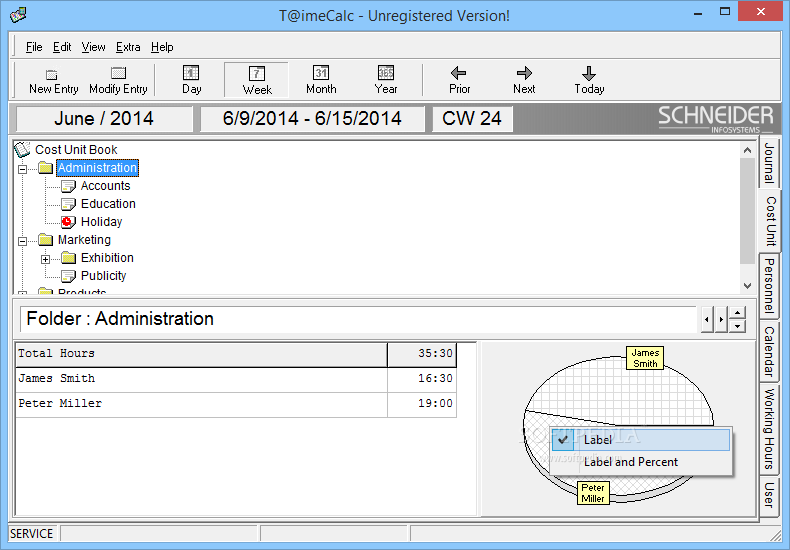This screenshot has width=790, height=550.
Task: Select Exhibition in the tree
Action: (x=107, y=258)
